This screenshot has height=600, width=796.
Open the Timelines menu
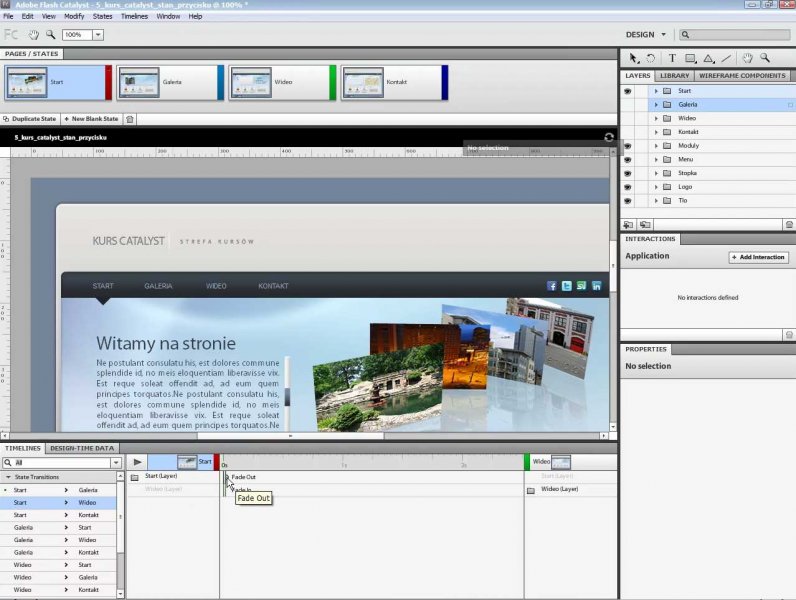pos(134,16)
